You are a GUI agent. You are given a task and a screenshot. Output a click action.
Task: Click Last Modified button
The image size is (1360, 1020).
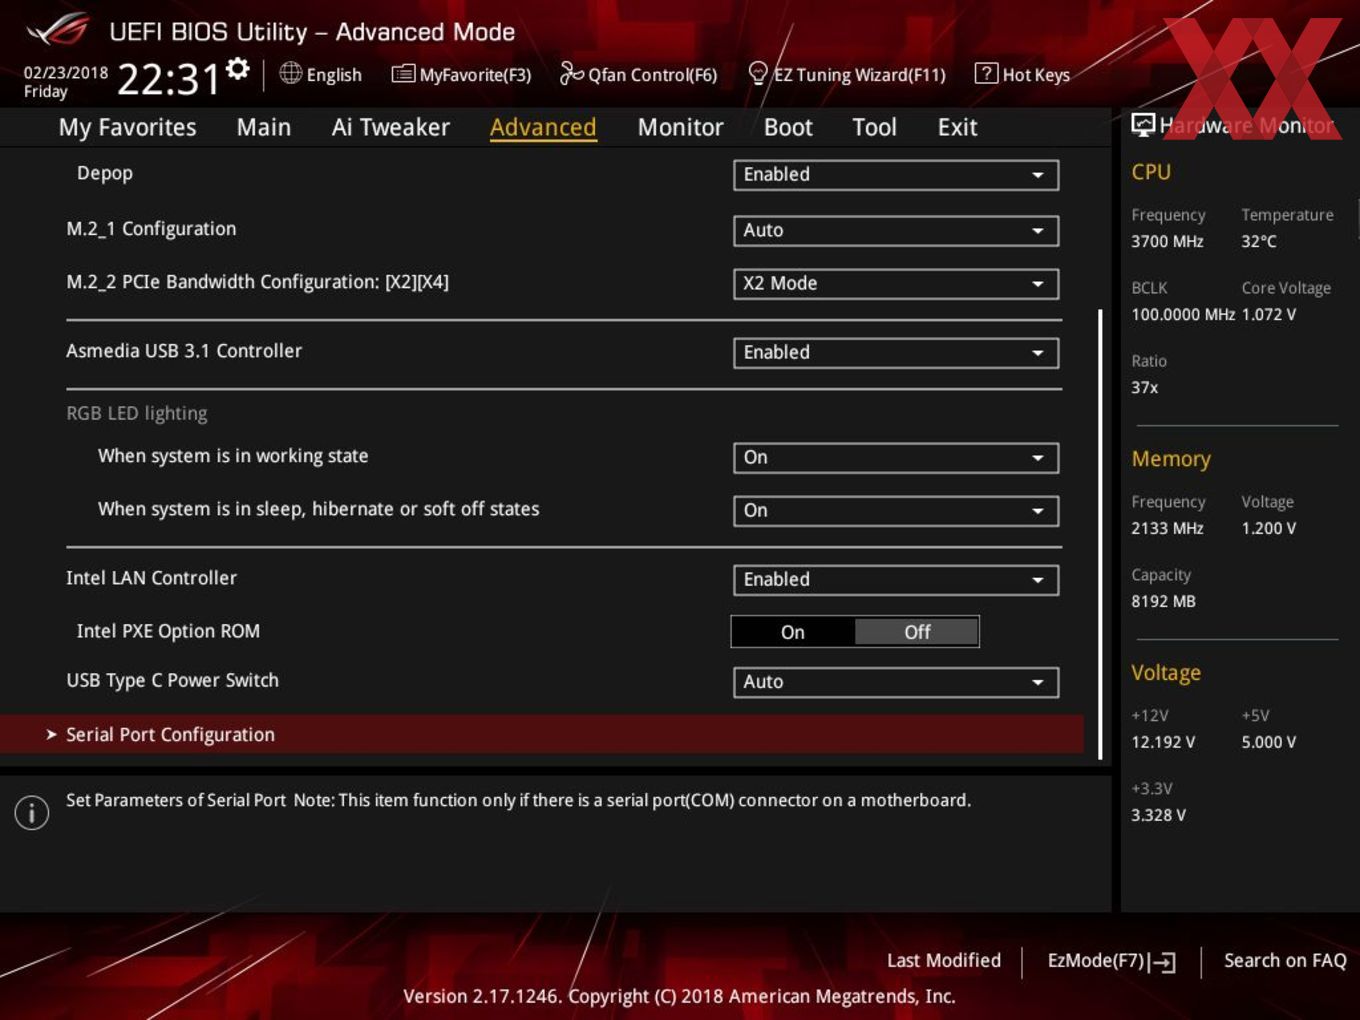click(x=944, y=960)
